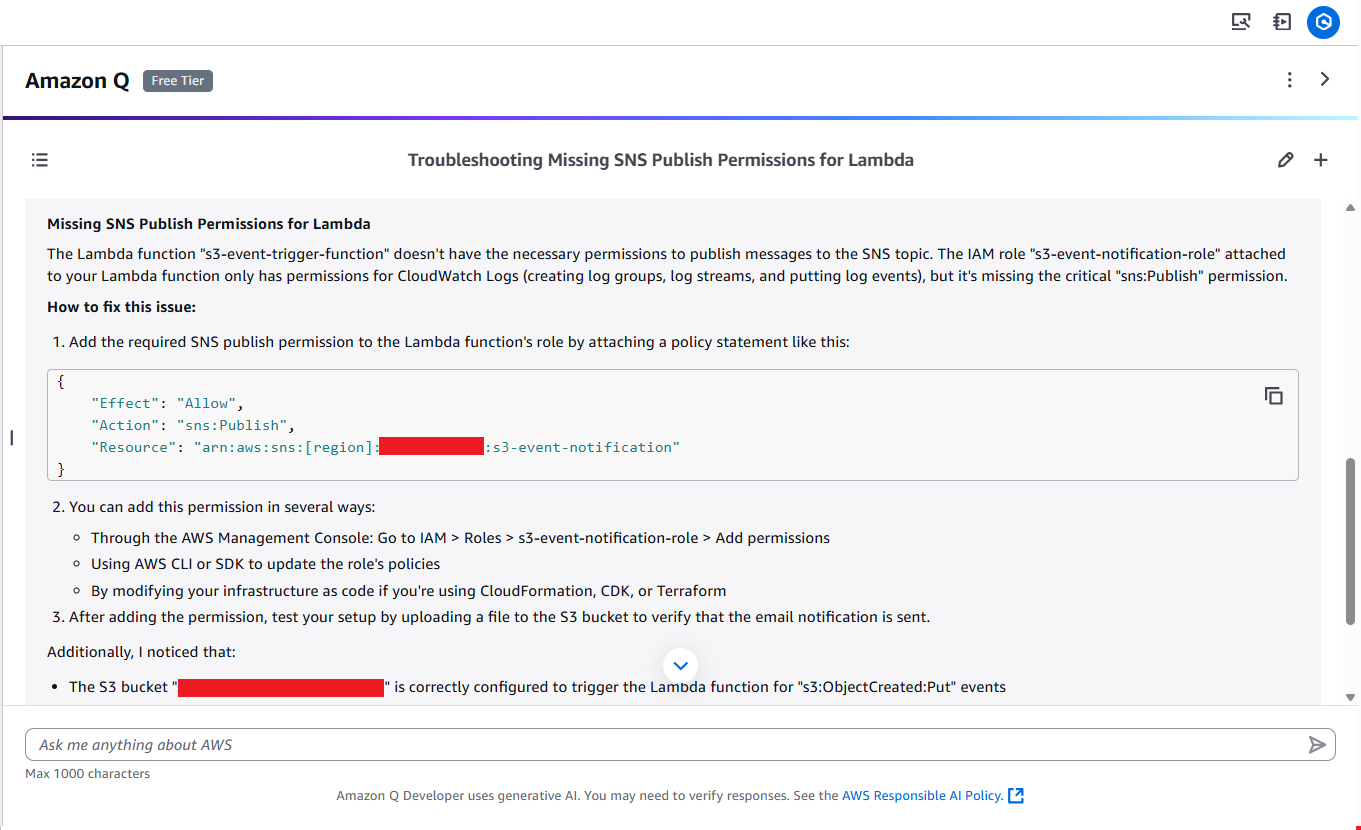Click the chat scrollbar thumb

(1351, 541)
